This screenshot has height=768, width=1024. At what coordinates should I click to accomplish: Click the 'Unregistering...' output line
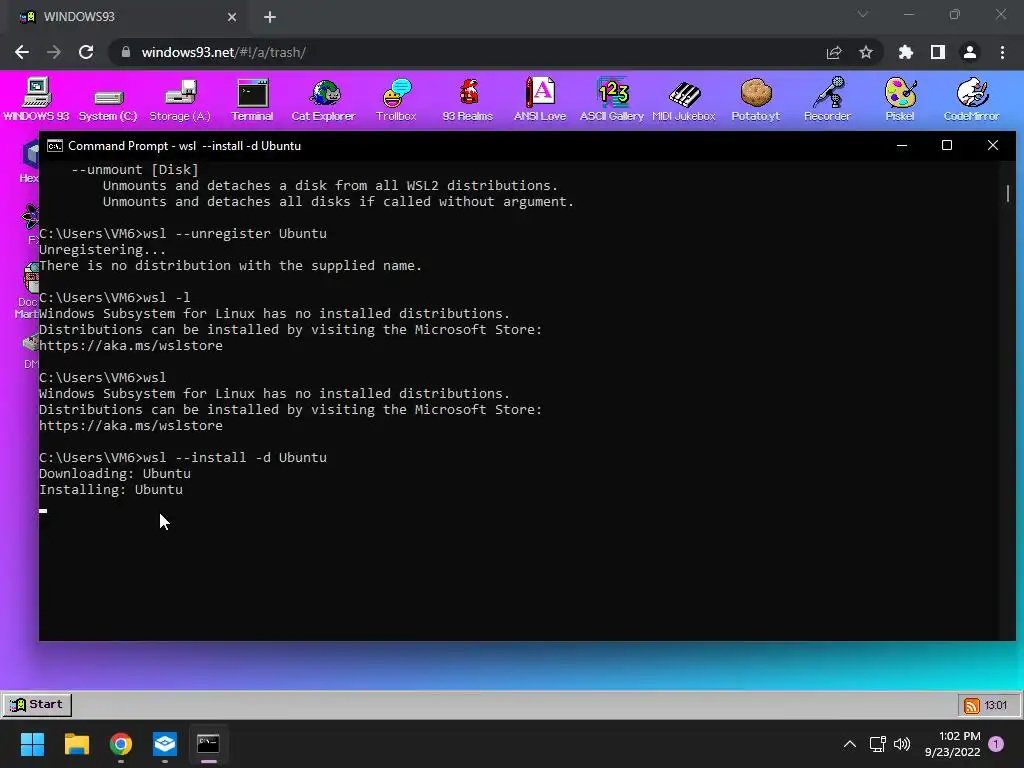[103, 249]
